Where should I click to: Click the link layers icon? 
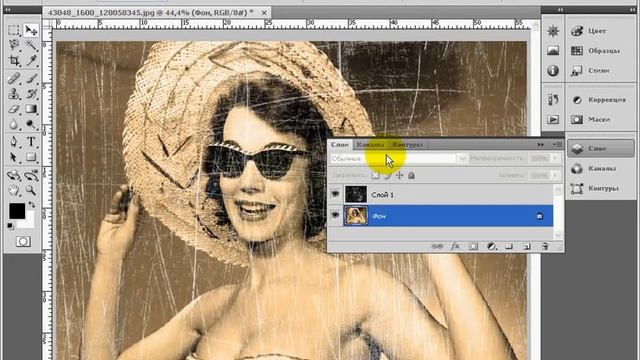coord(437,246)
